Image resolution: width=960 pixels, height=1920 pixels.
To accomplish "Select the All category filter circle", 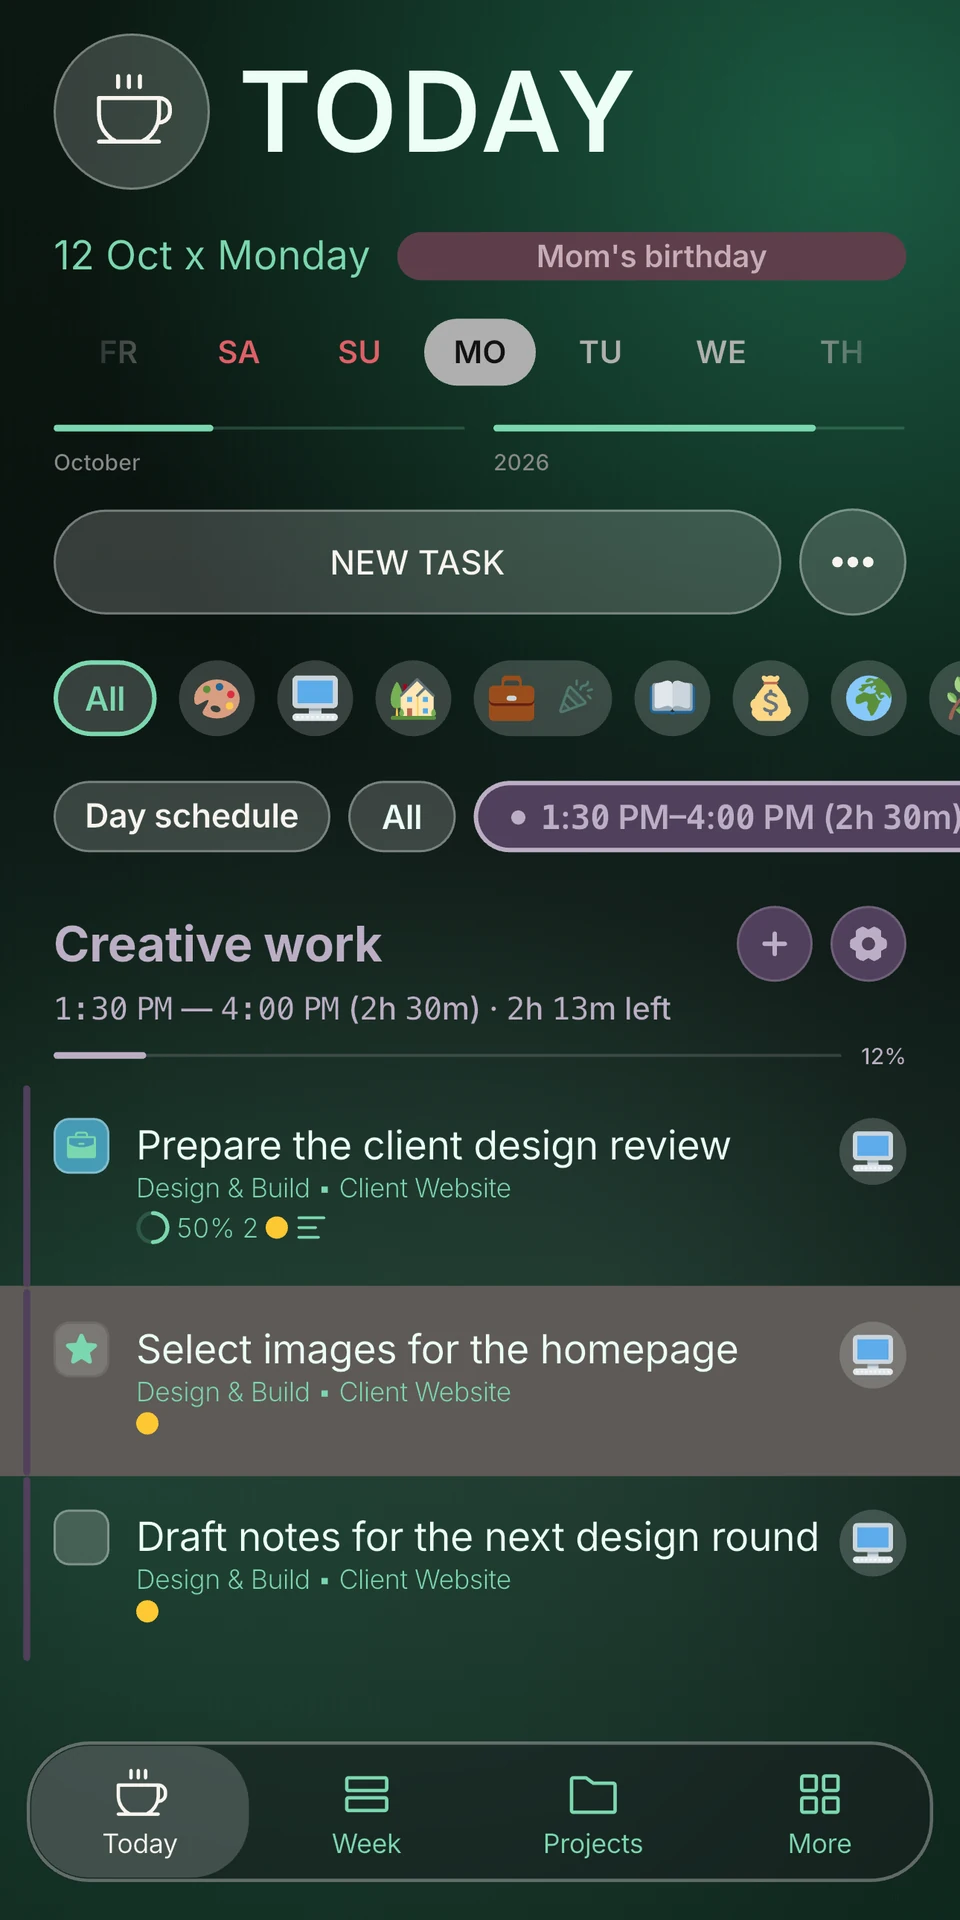I will click(x=105, y=698).
